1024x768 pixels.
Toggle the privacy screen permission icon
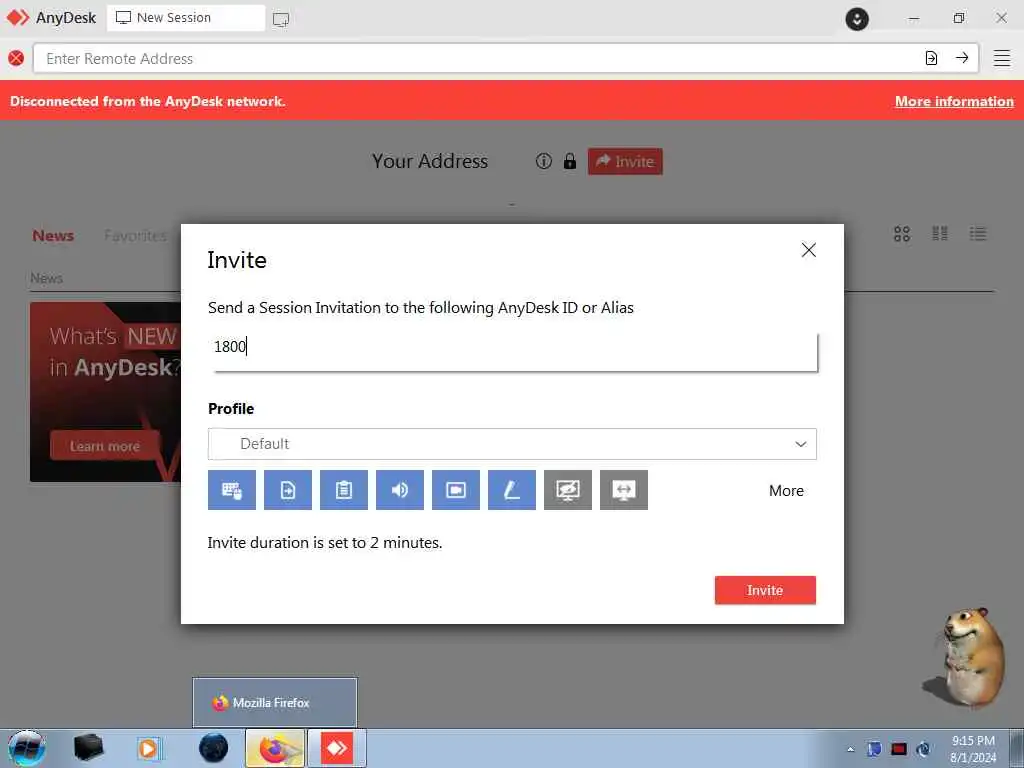point(568,490)
